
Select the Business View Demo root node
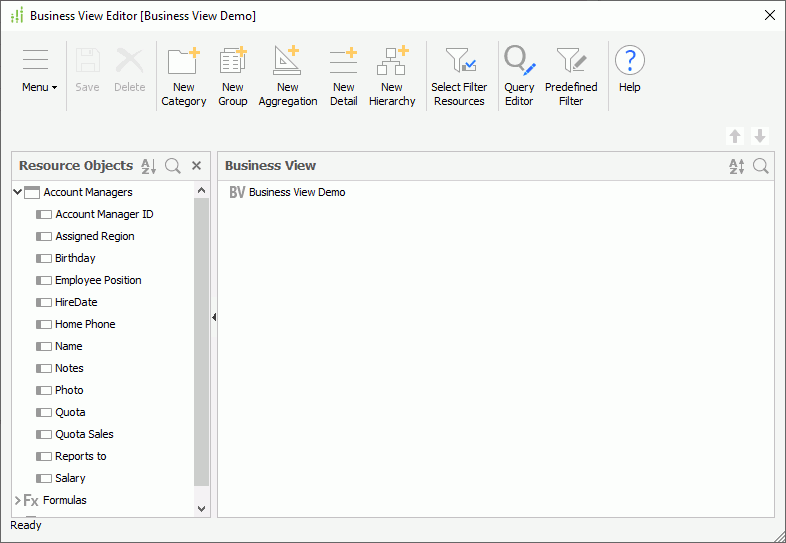click(x=297, y=192)
